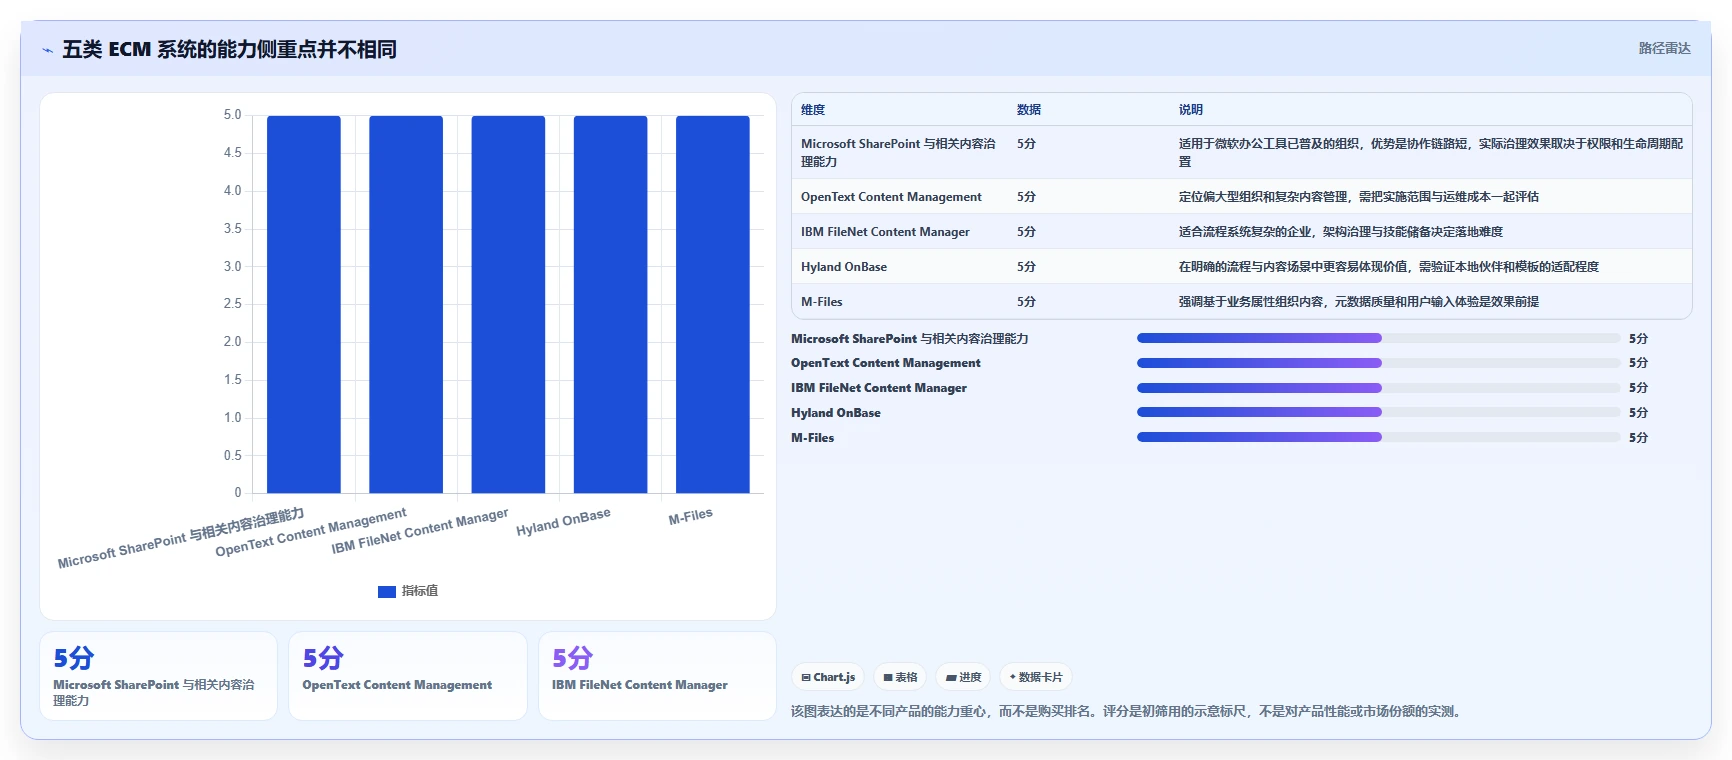Click the description starting 强调基于业务属性
The image size is (1732, 760).
(1359, 302)
